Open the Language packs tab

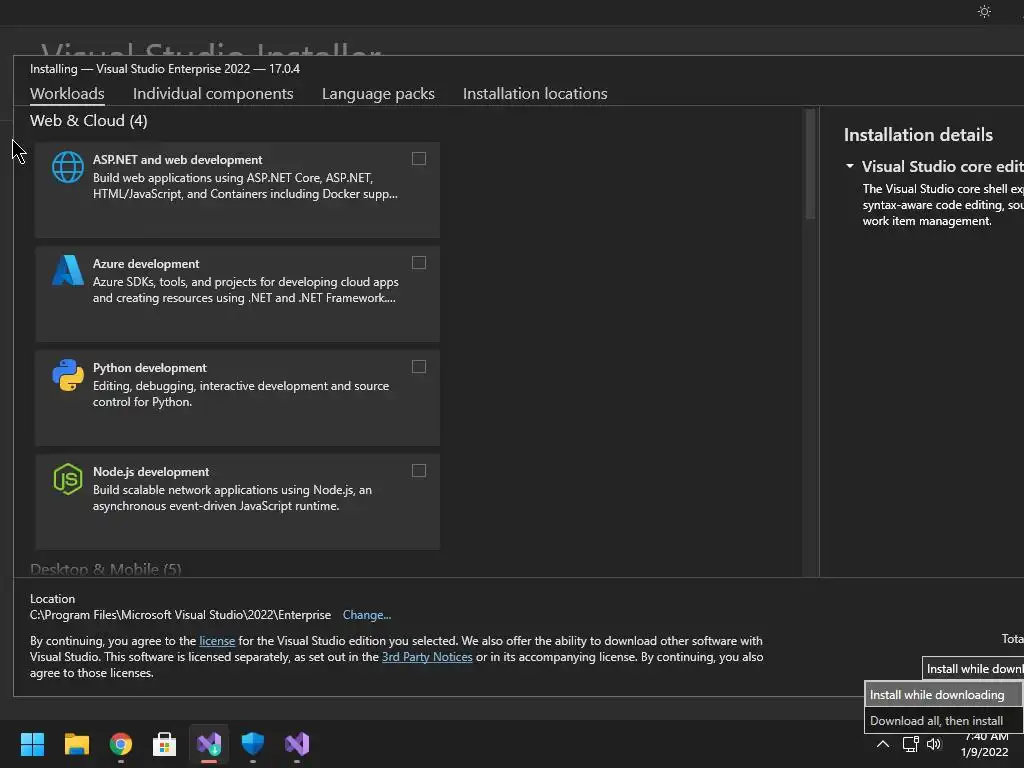tap(378, 93)
